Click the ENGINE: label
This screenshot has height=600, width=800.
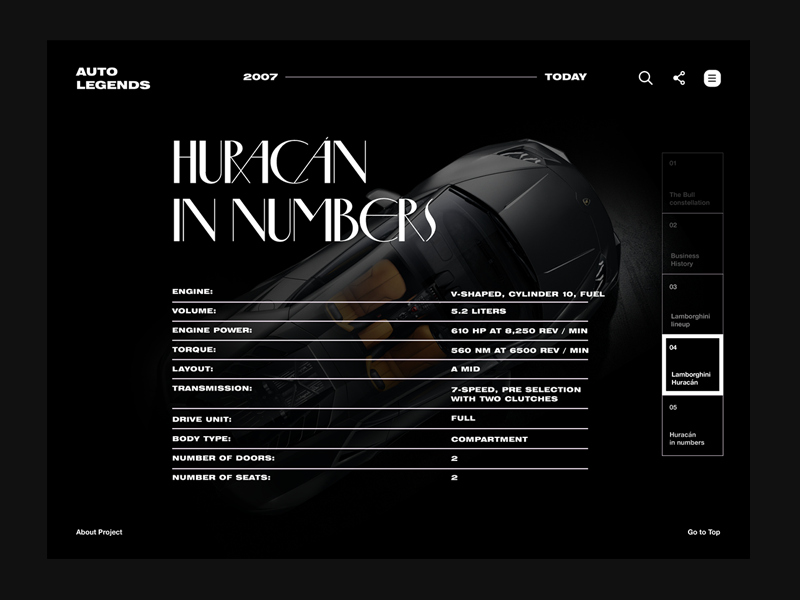192,291
